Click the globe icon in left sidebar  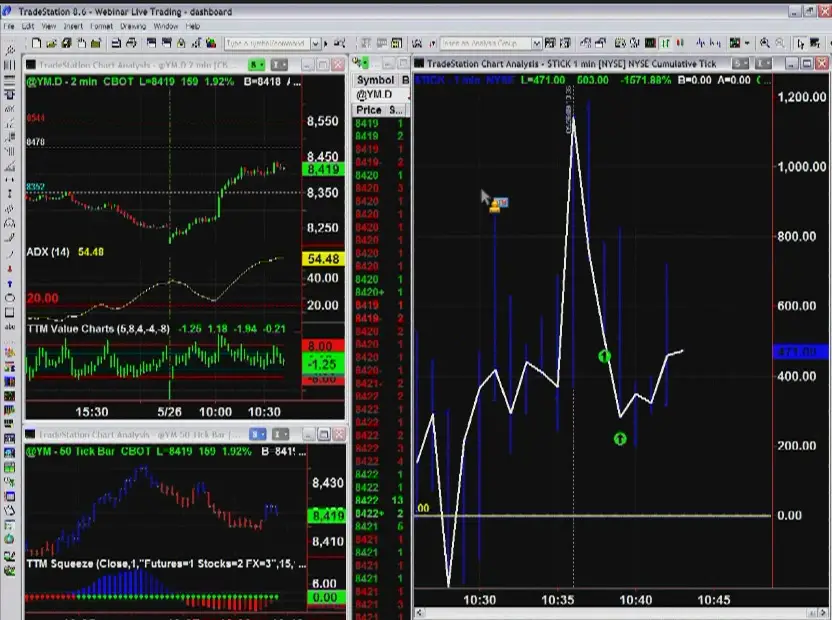(10, 539)
